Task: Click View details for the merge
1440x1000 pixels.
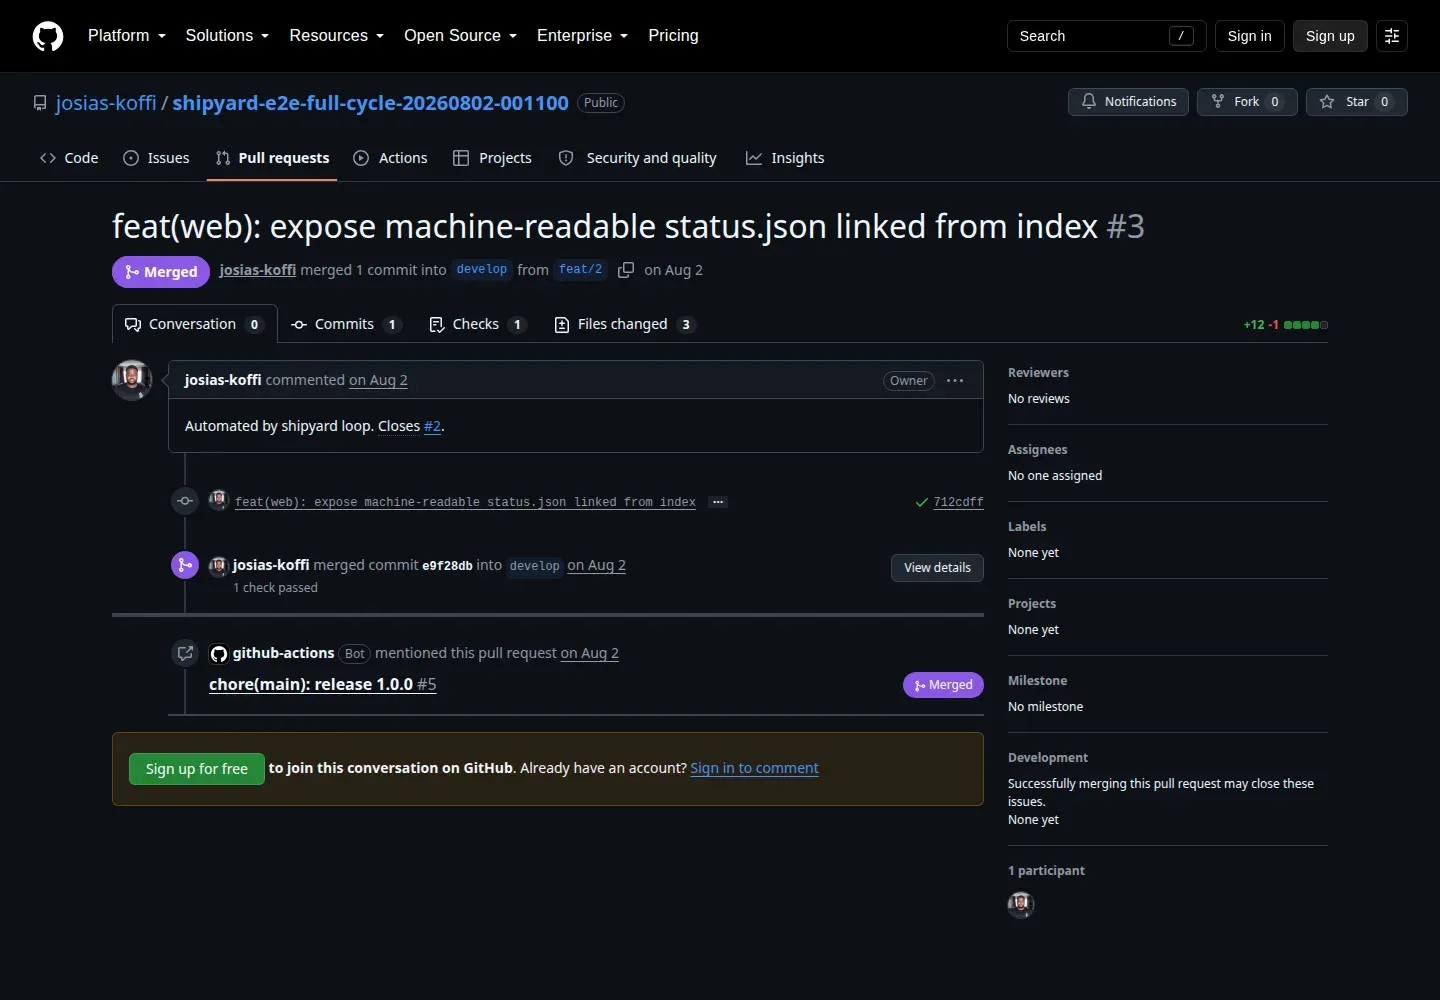Action: pyautogui.click(x=938, y=568)
